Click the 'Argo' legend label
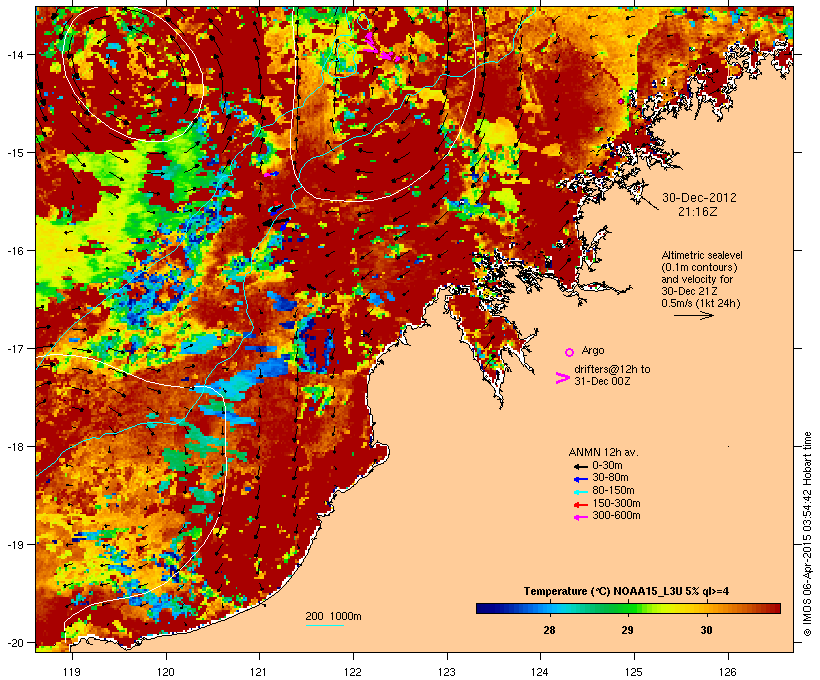 pos(593,350)
